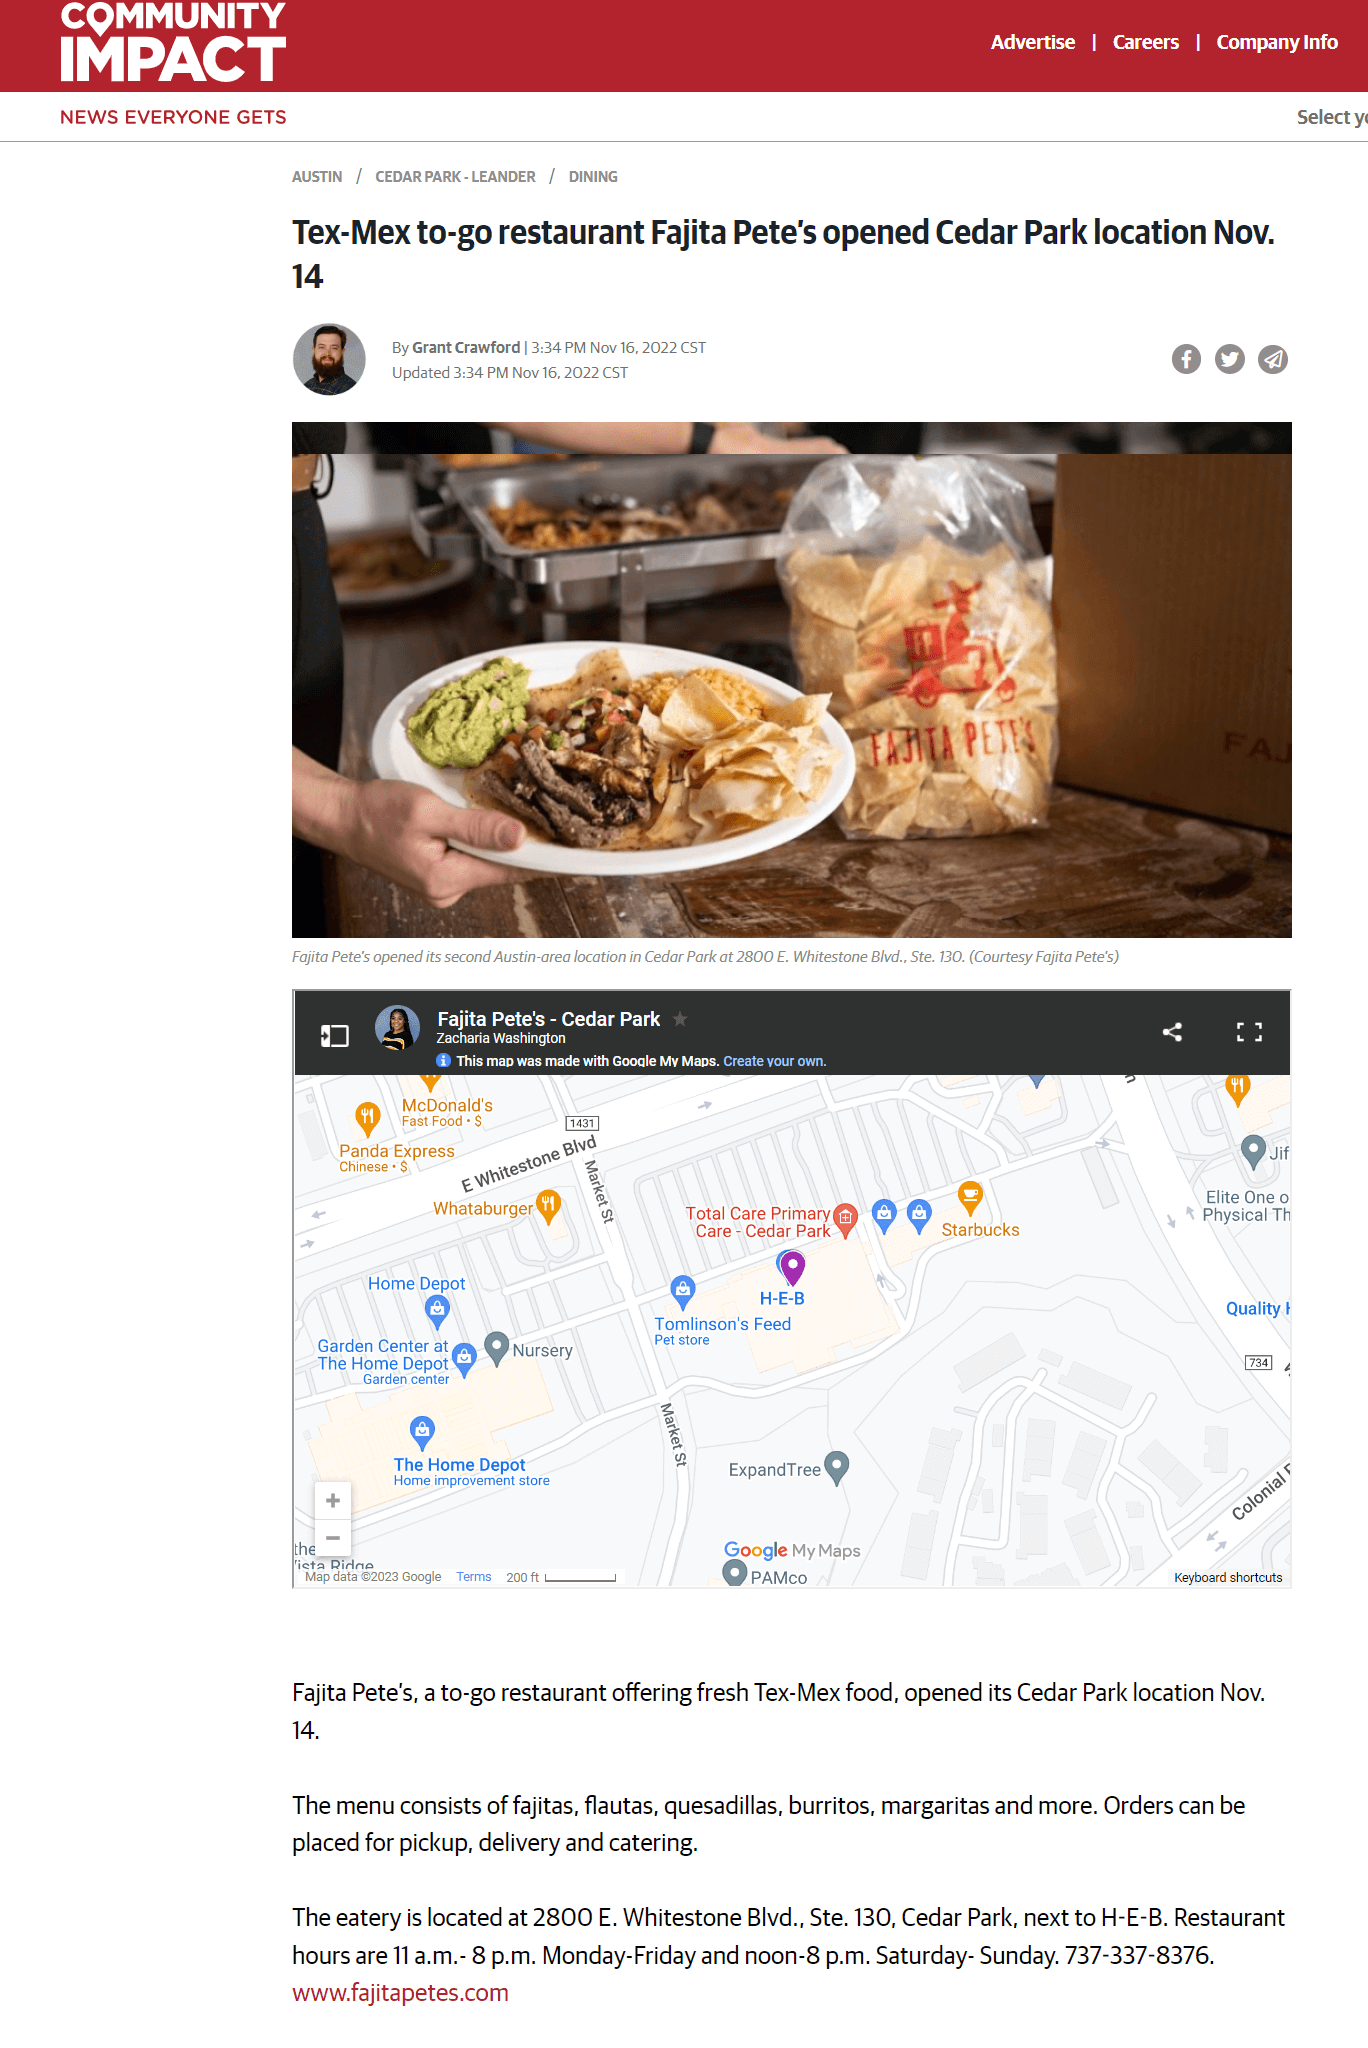Screen dimensions: 1368x2048
Task: Open the Advertise menu item
Action: tap(1033, 42)
